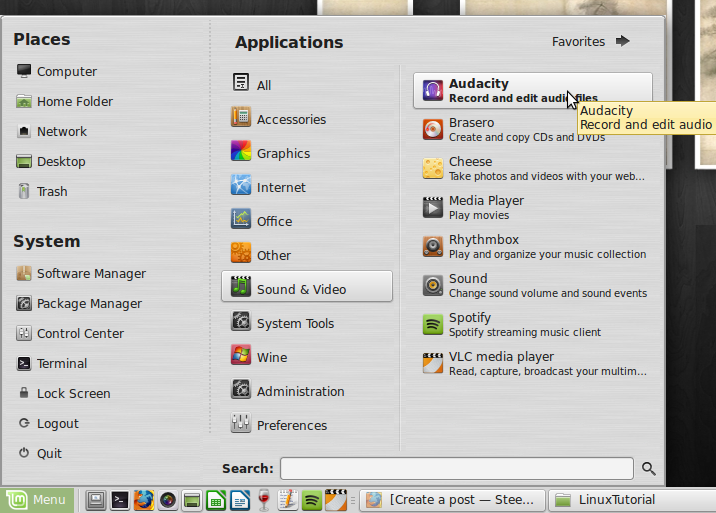
Task: Open Home Folder from Places
Action: tap(64, 101)
